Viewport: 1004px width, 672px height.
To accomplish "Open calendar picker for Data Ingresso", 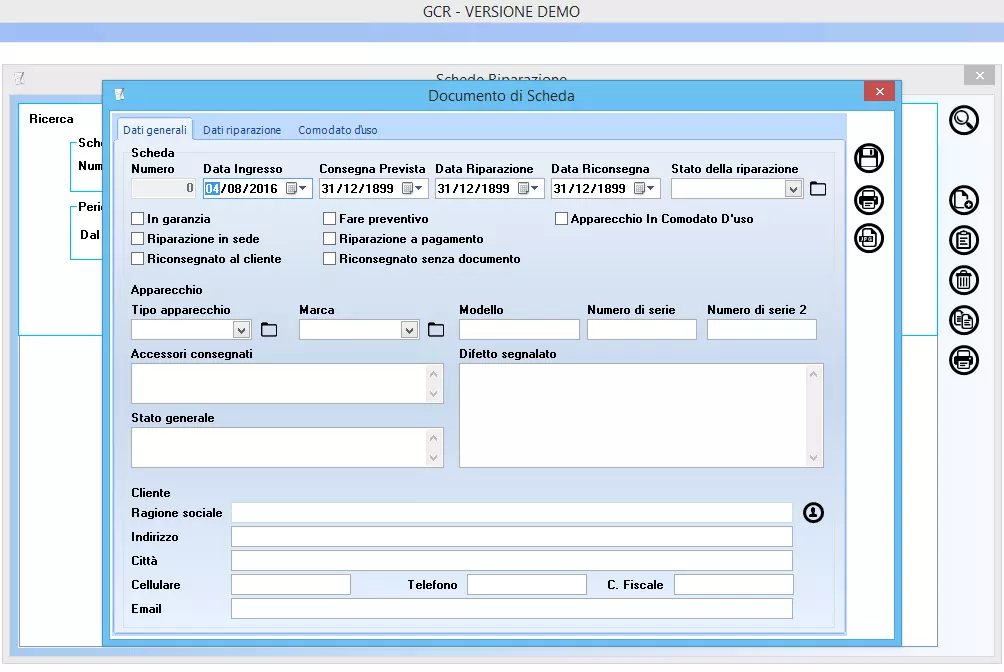I will (296, 188).
